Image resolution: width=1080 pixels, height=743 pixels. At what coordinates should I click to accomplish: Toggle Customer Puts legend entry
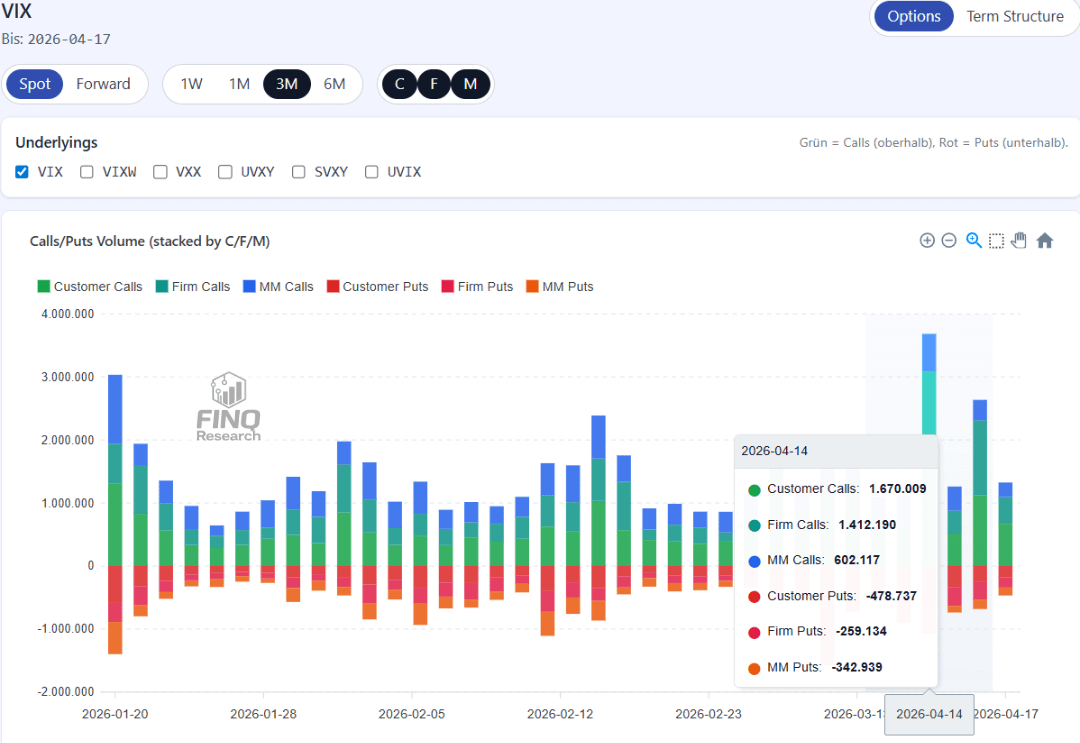(384, 287)
